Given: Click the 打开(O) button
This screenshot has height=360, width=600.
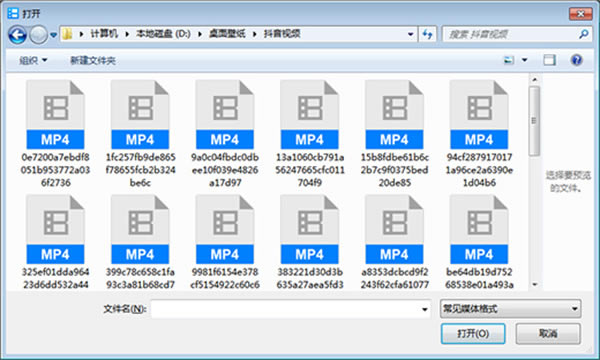Looking at the screenshot, I should (x=473, y=334).
